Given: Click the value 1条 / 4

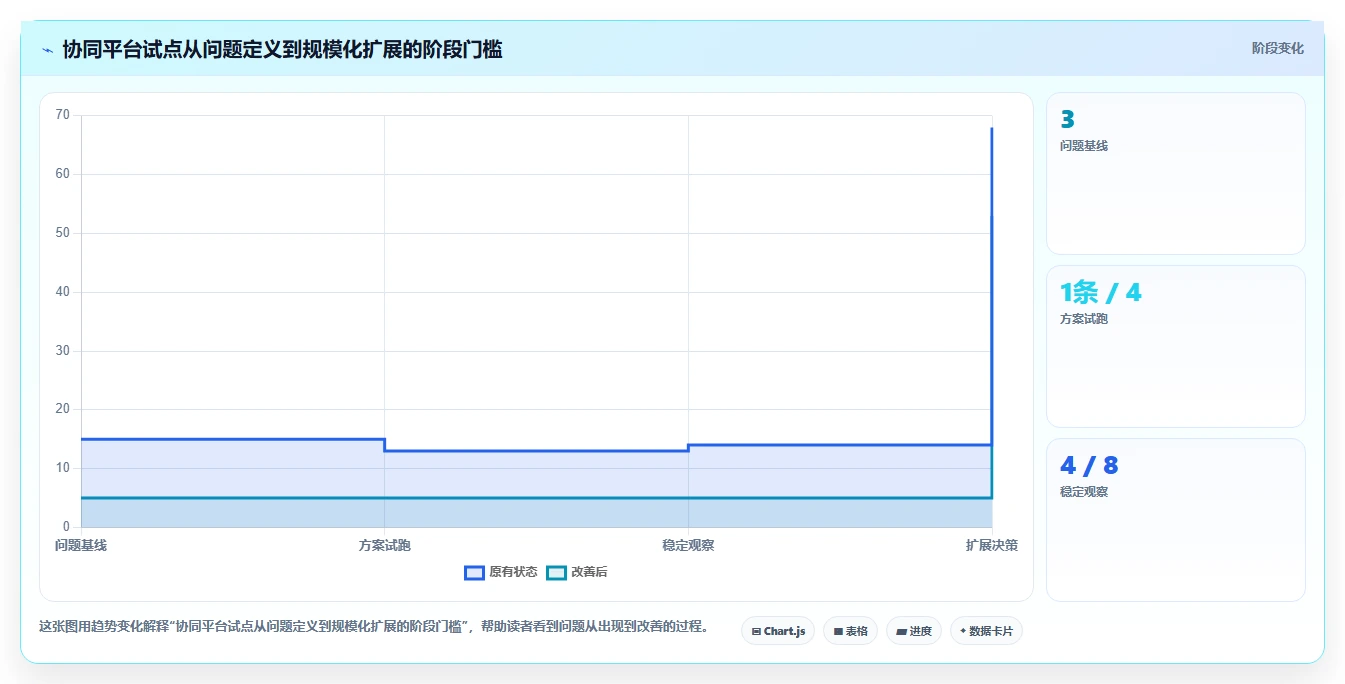Looking at the screenshot, I should pos(1100,292).
